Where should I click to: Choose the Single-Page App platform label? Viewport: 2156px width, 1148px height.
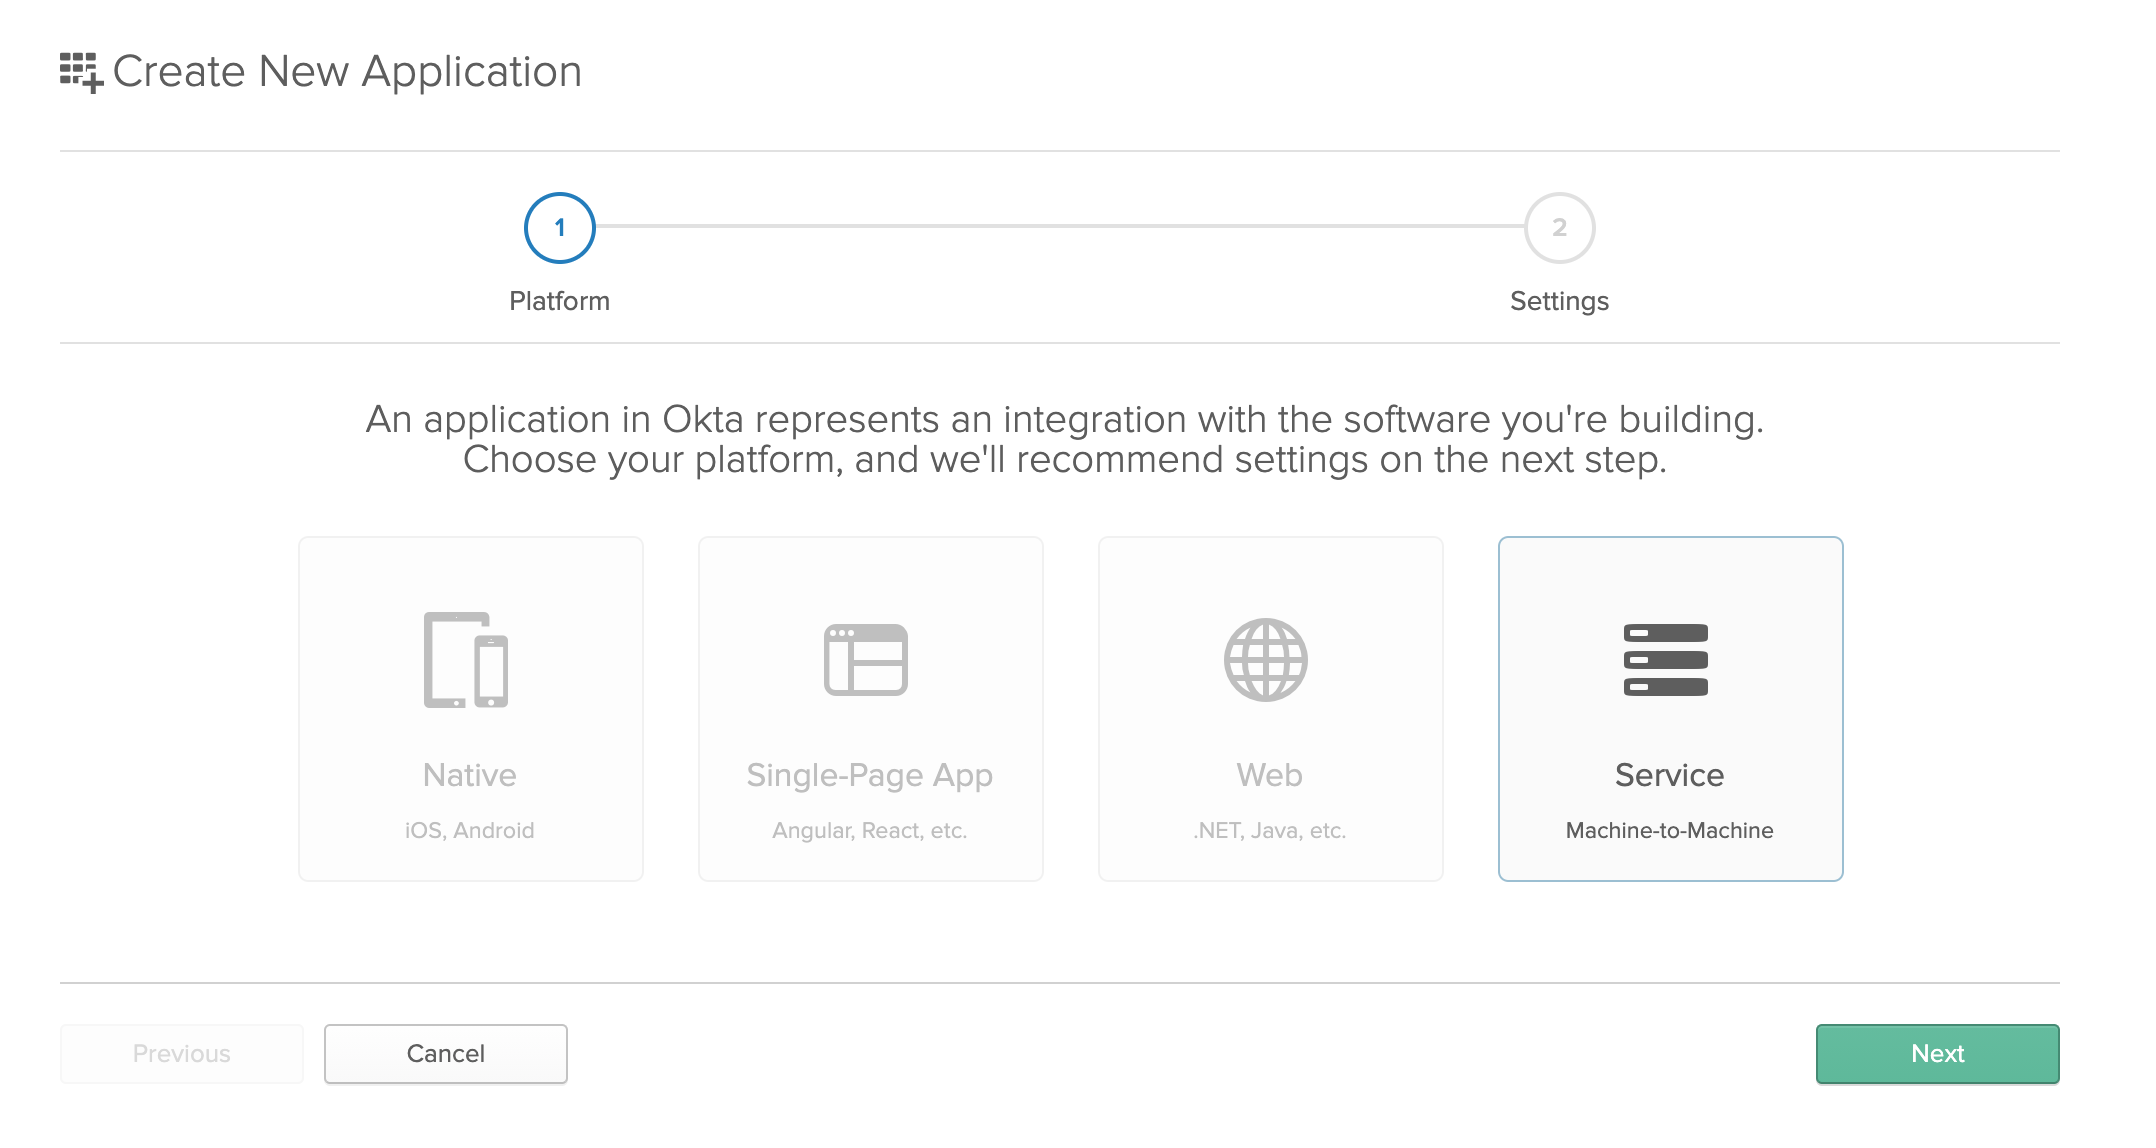pos(870,775)
